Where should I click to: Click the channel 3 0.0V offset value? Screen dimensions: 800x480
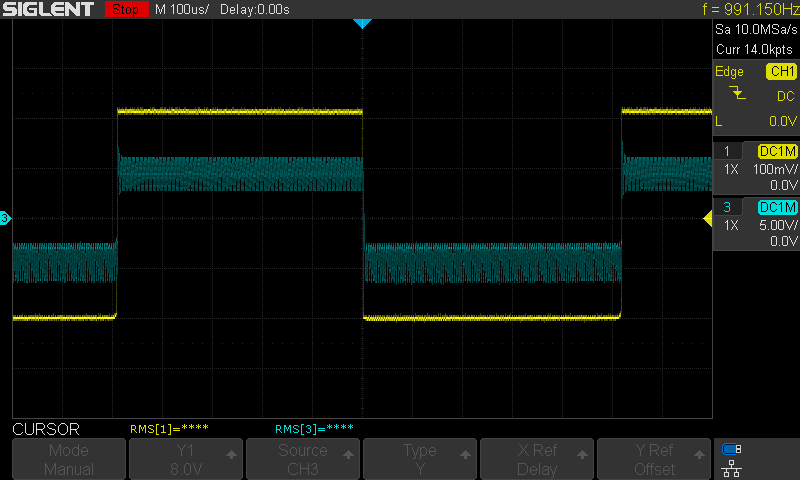pyautogui.click(x=784, y=241)
